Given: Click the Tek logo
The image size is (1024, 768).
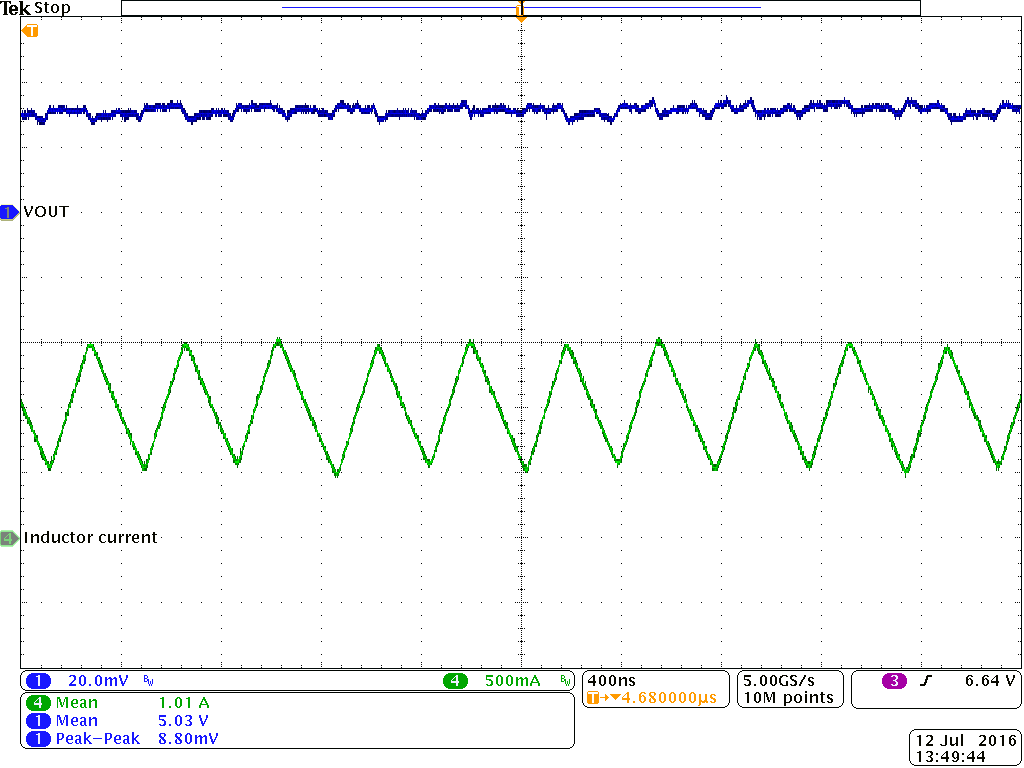Looking at the screenshot, I should pyautogui.click(x=18, y=8).
